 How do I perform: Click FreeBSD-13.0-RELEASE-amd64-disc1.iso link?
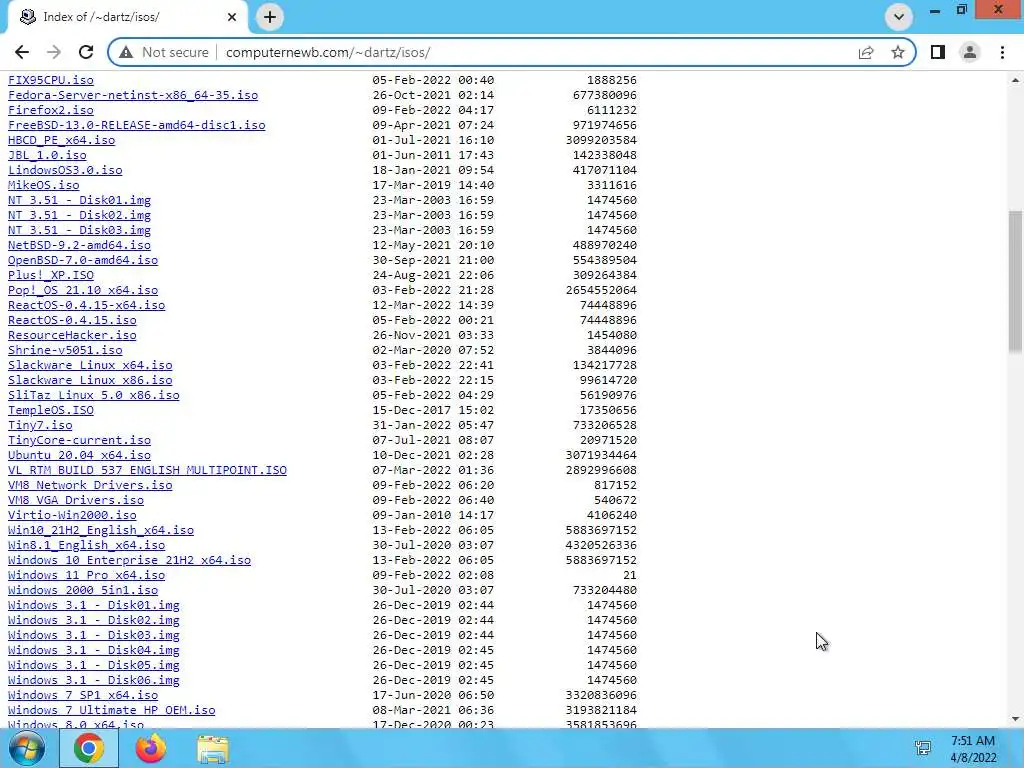pyautogui.click(x=136, y=125)
